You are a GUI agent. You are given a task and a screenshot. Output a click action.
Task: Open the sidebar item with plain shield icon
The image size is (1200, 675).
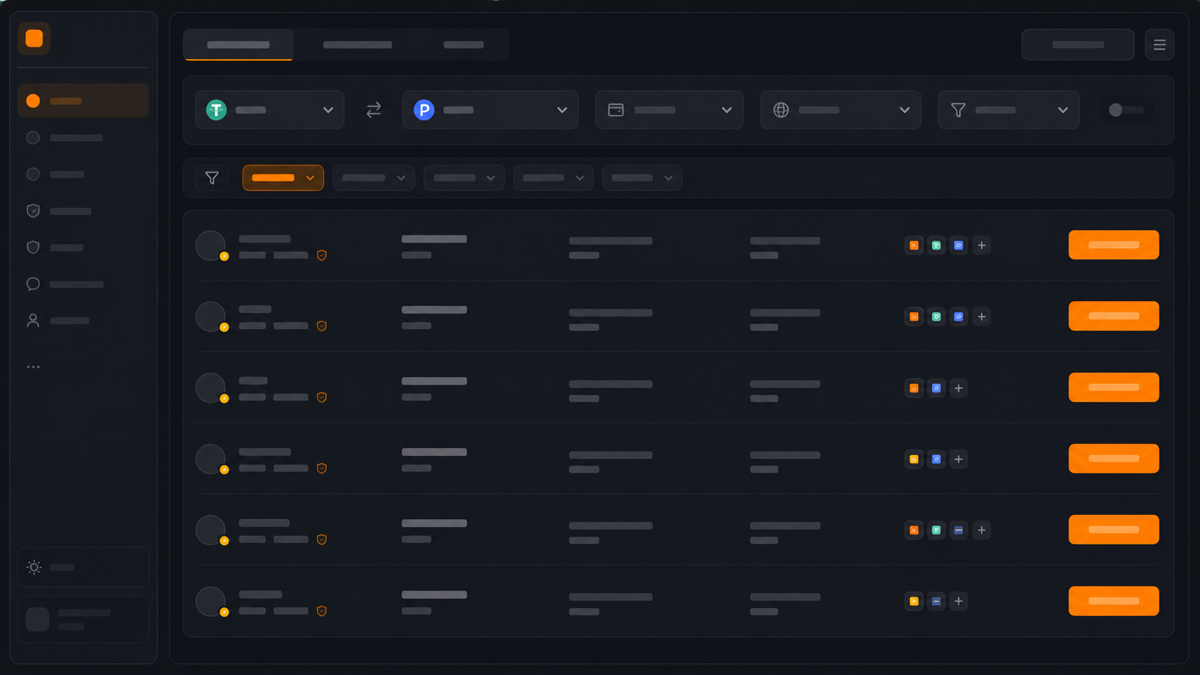[83, 247]
